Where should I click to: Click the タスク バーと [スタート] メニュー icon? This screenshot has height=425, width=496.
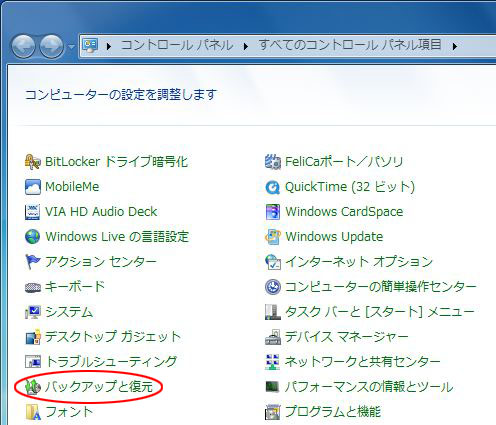point(273,312)
